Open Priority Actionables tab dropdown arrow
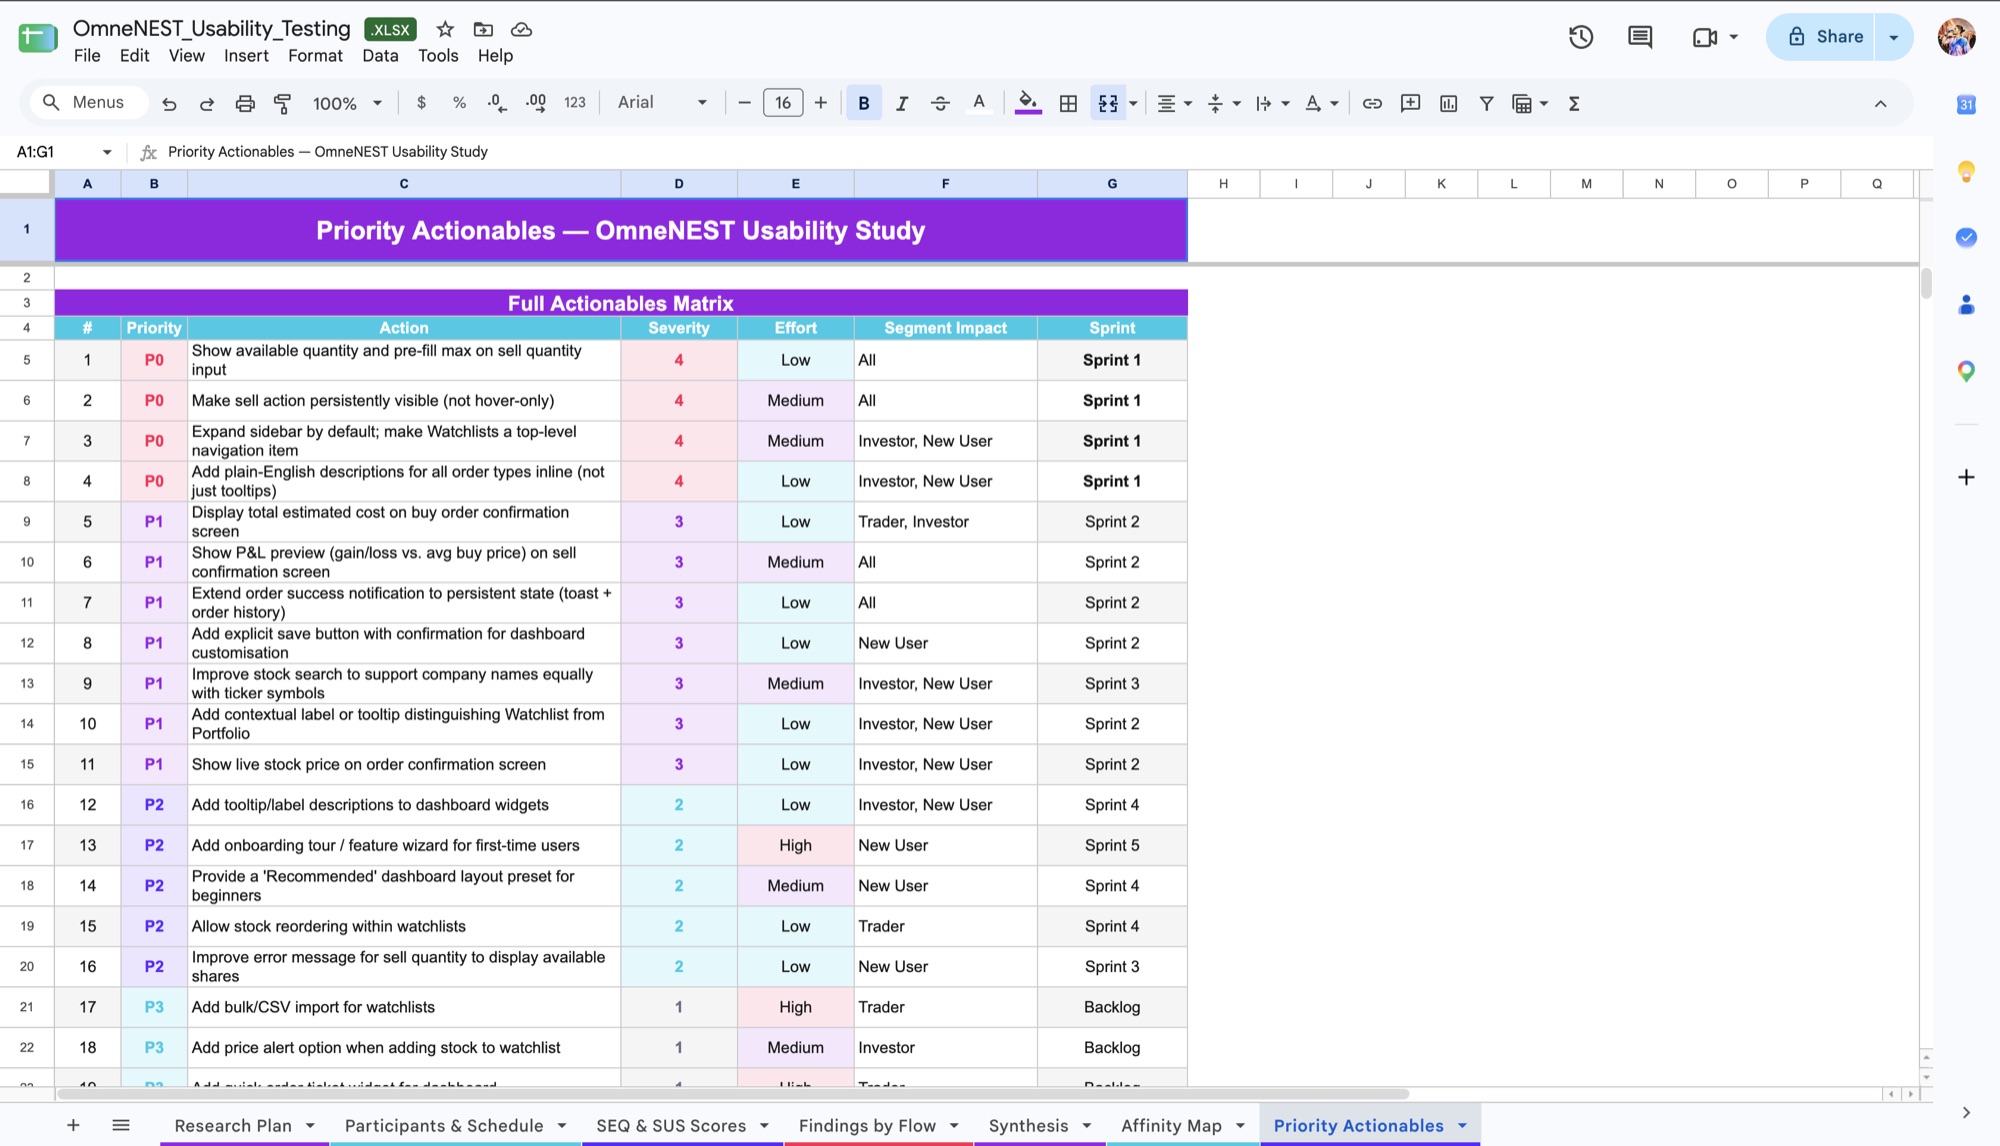Screen dimensions: 2000x1146 1462,1126
